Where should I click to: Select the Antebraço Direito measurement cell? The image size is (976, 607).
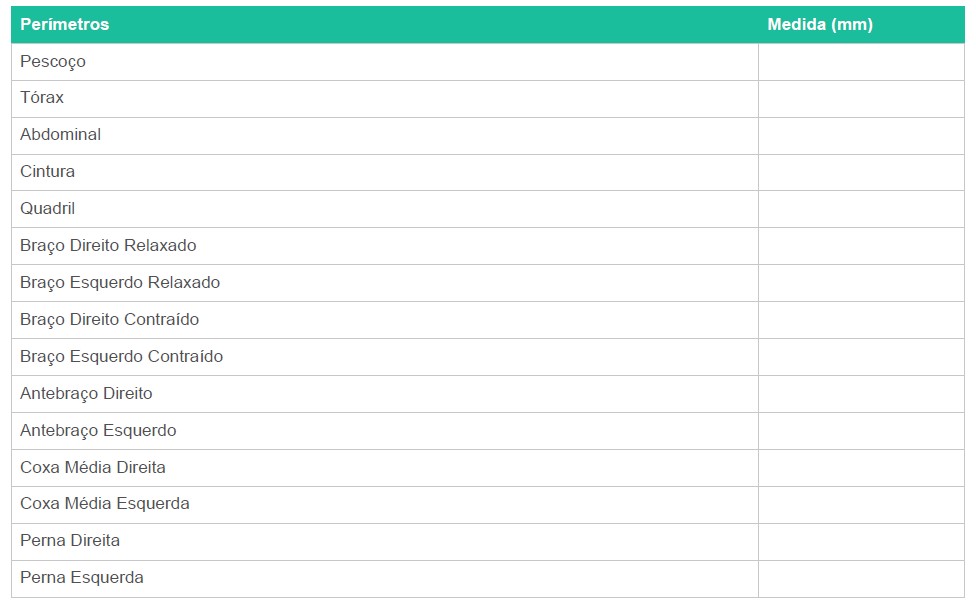(861, 394)
